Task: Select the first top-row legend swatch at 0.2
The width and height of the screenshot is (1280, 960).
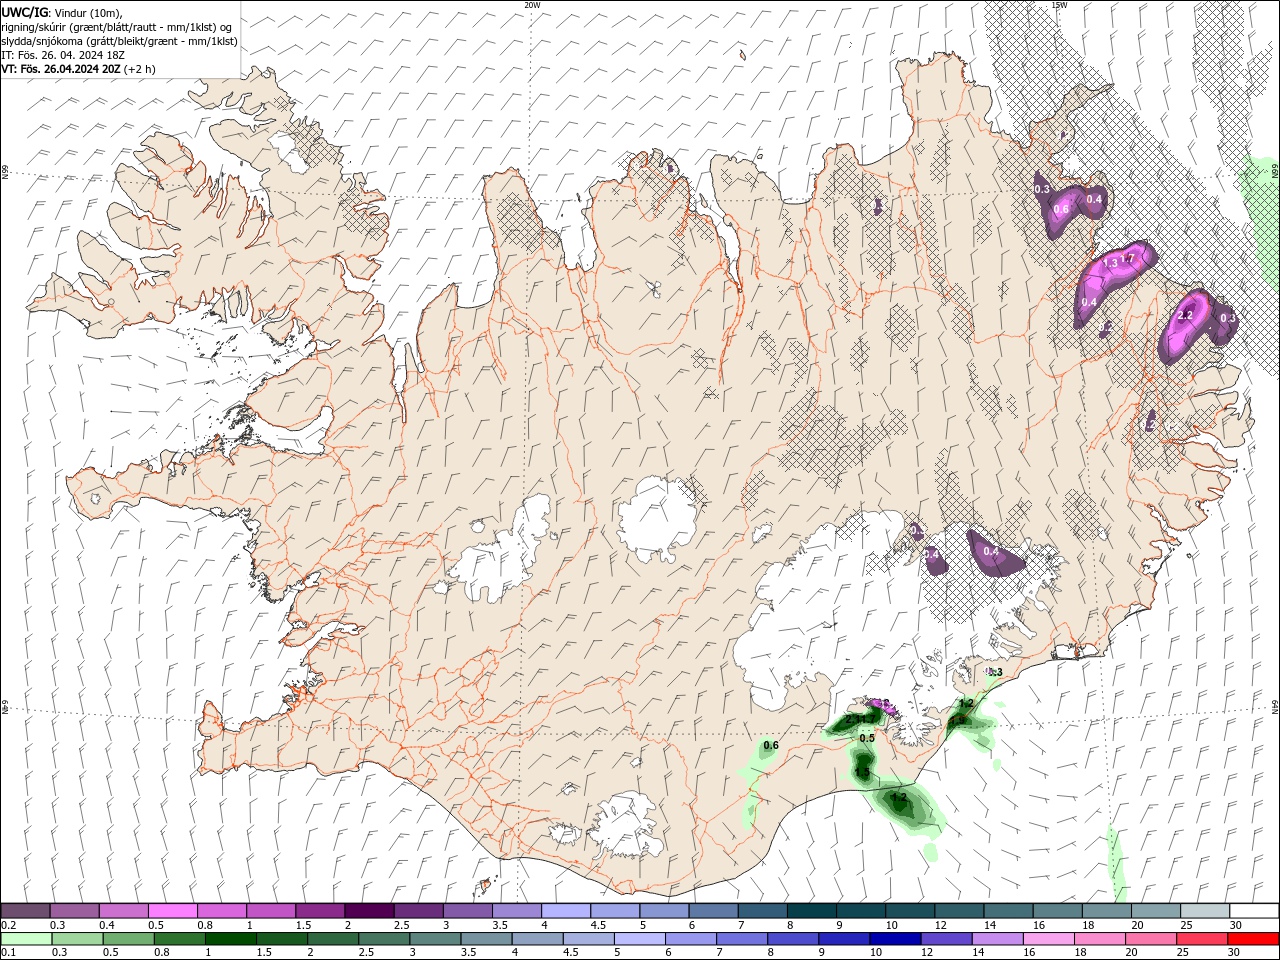Action: [25, 910]
